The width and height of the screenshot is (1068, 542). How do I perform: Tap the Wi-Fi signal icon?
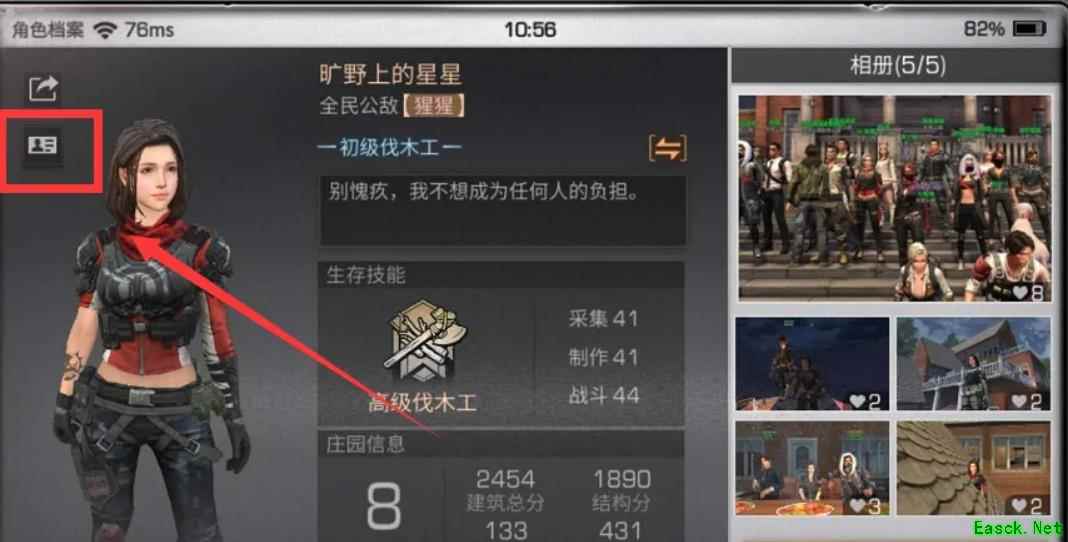coord(105,30)
